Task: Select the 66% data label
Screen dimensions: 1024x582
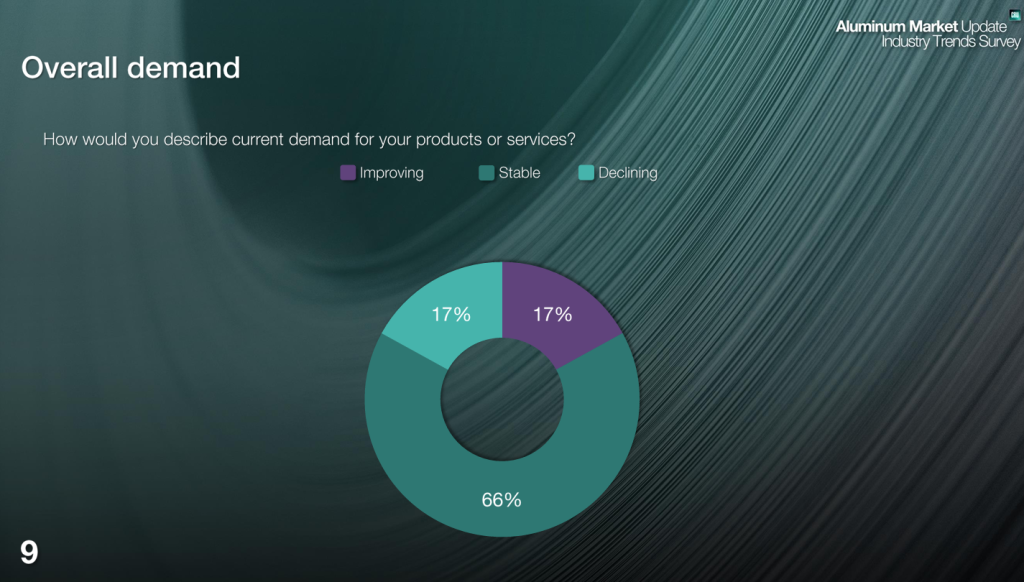Action: point(502,500)
